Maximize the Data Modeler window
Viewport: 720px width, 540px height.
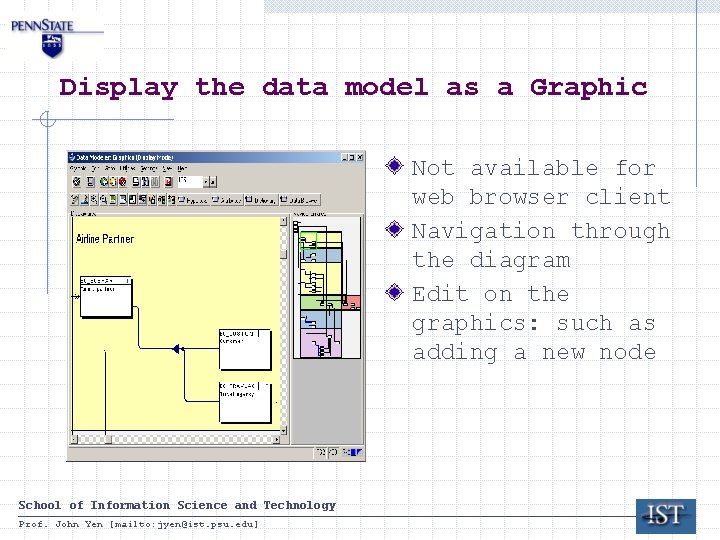click(x=352, y=157)
